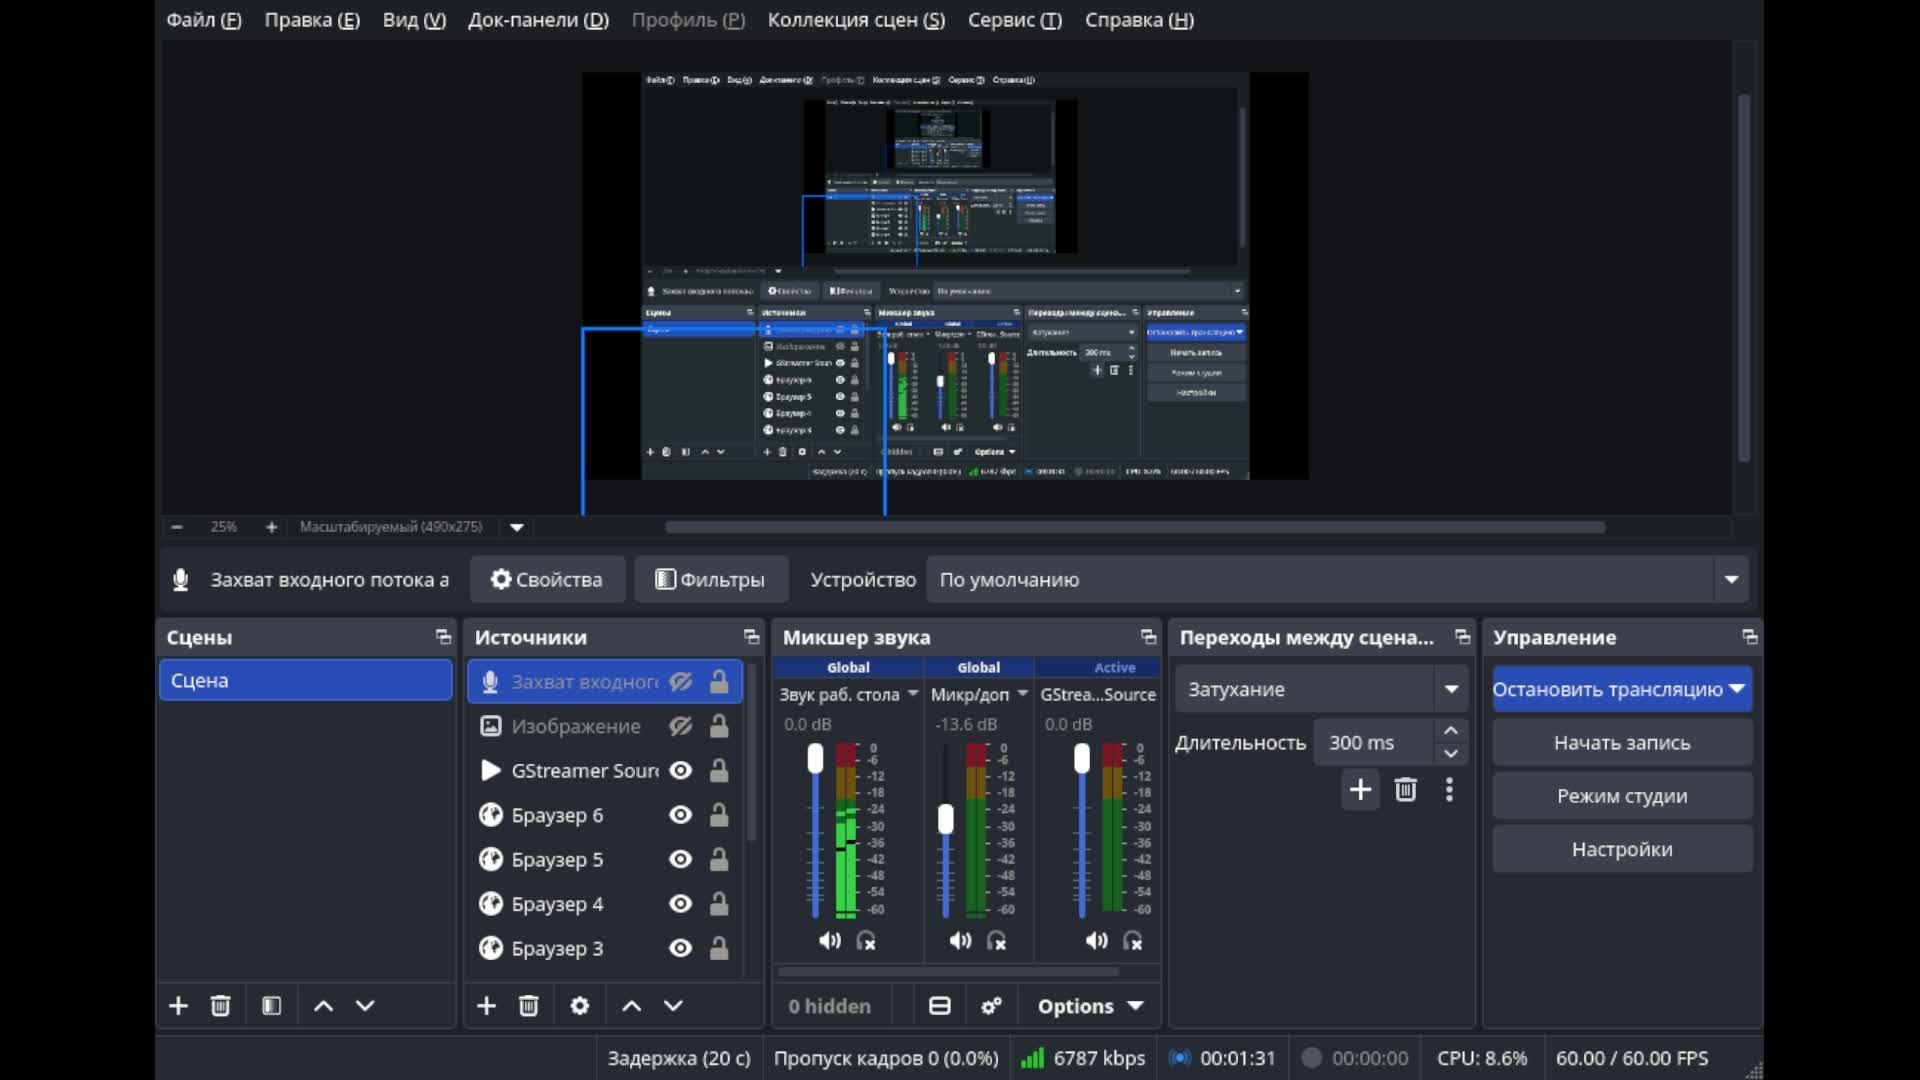1920x1080 pixels.
Task: Open transition properties three-dot menu
Action: 1449,790
